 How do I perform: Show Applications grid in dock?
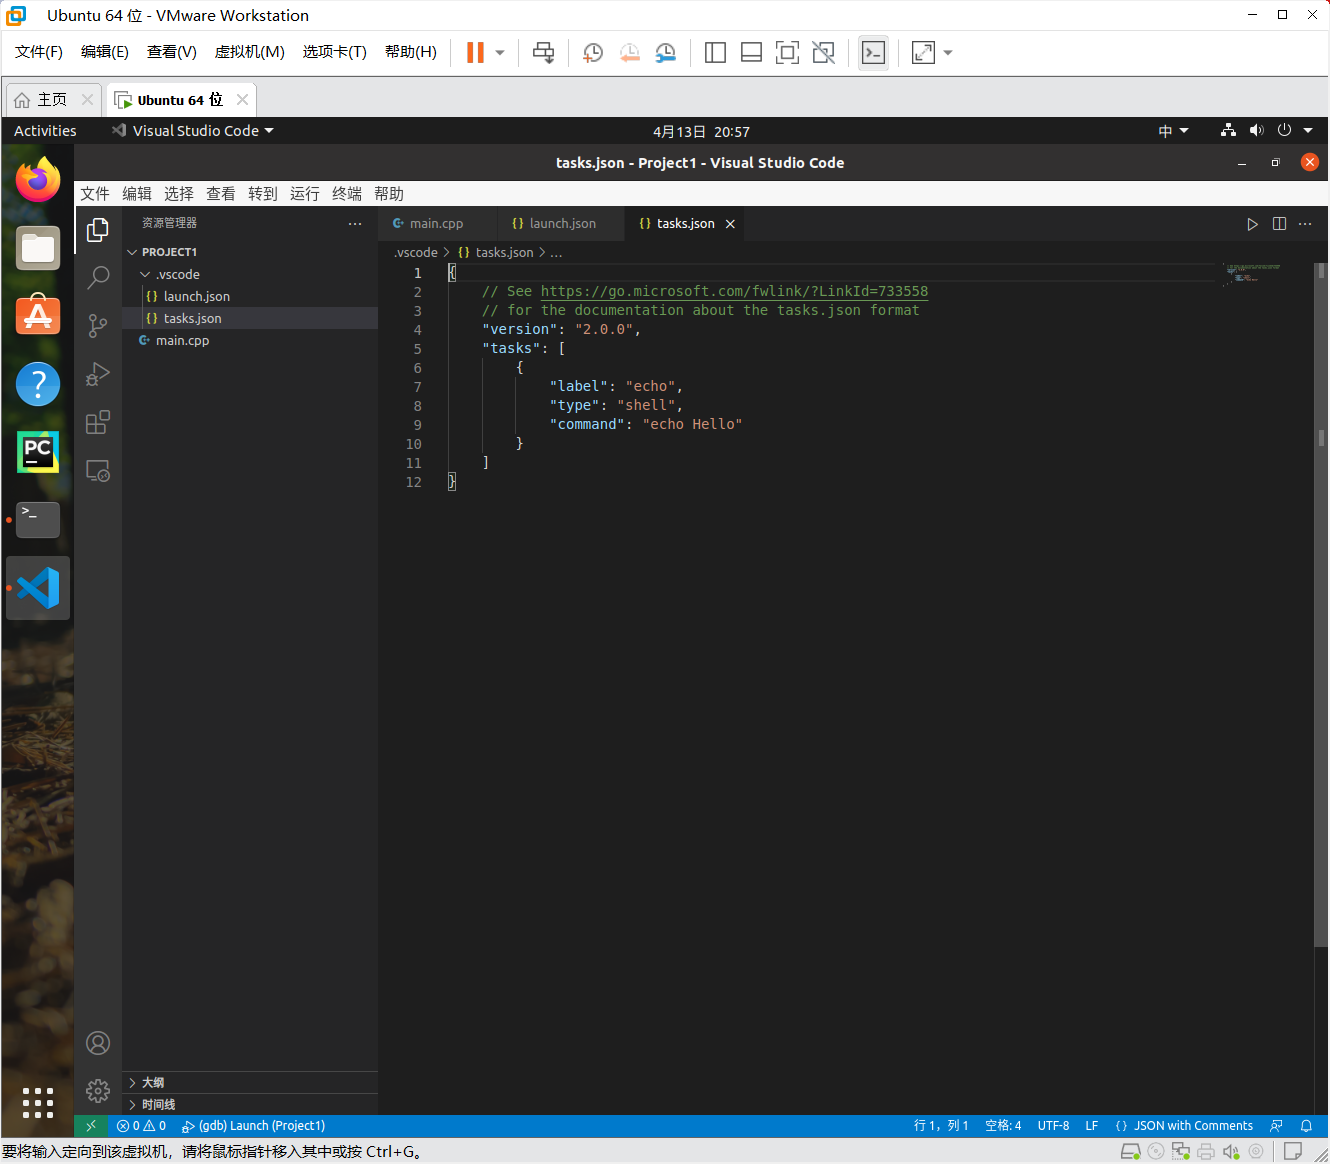tap(38, 1103)
